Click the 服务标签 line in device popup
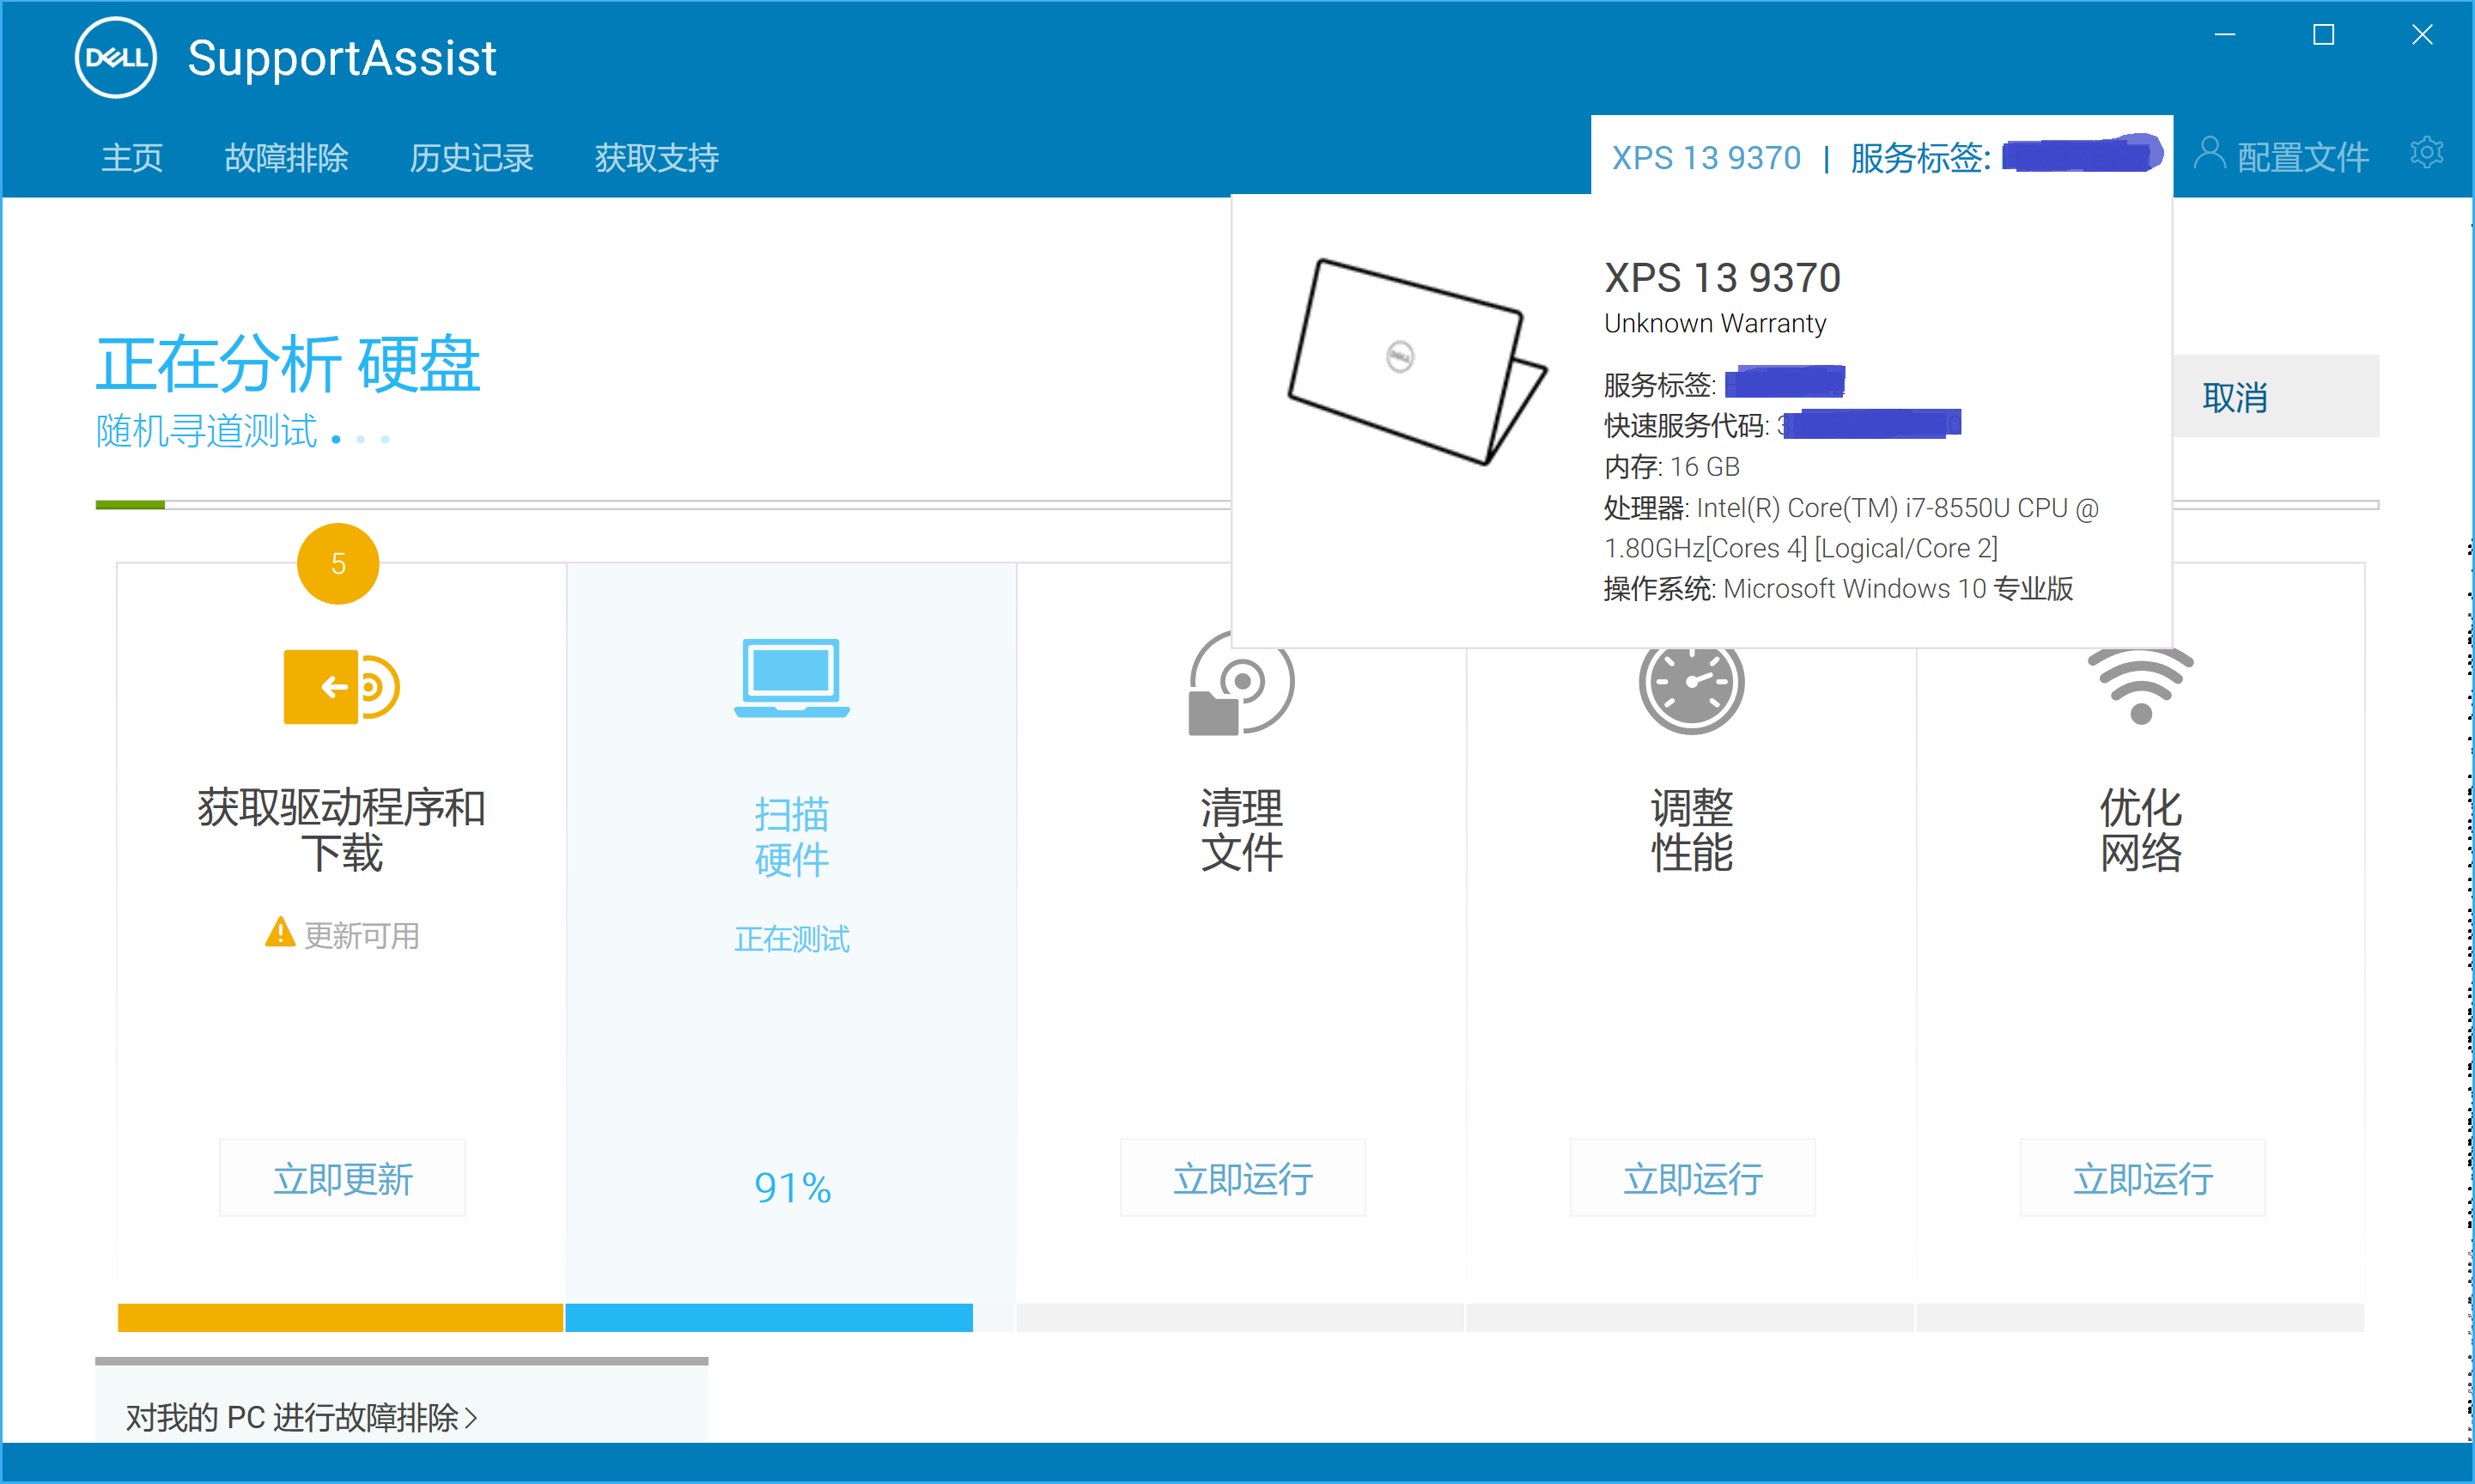Image resolution: width=2475 pixels, height=1484 pixels. coord(1724,383)
